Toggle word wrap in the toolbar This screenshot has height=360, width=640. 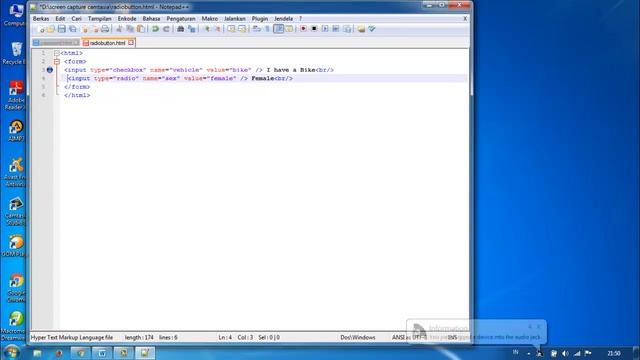point(257,29)
